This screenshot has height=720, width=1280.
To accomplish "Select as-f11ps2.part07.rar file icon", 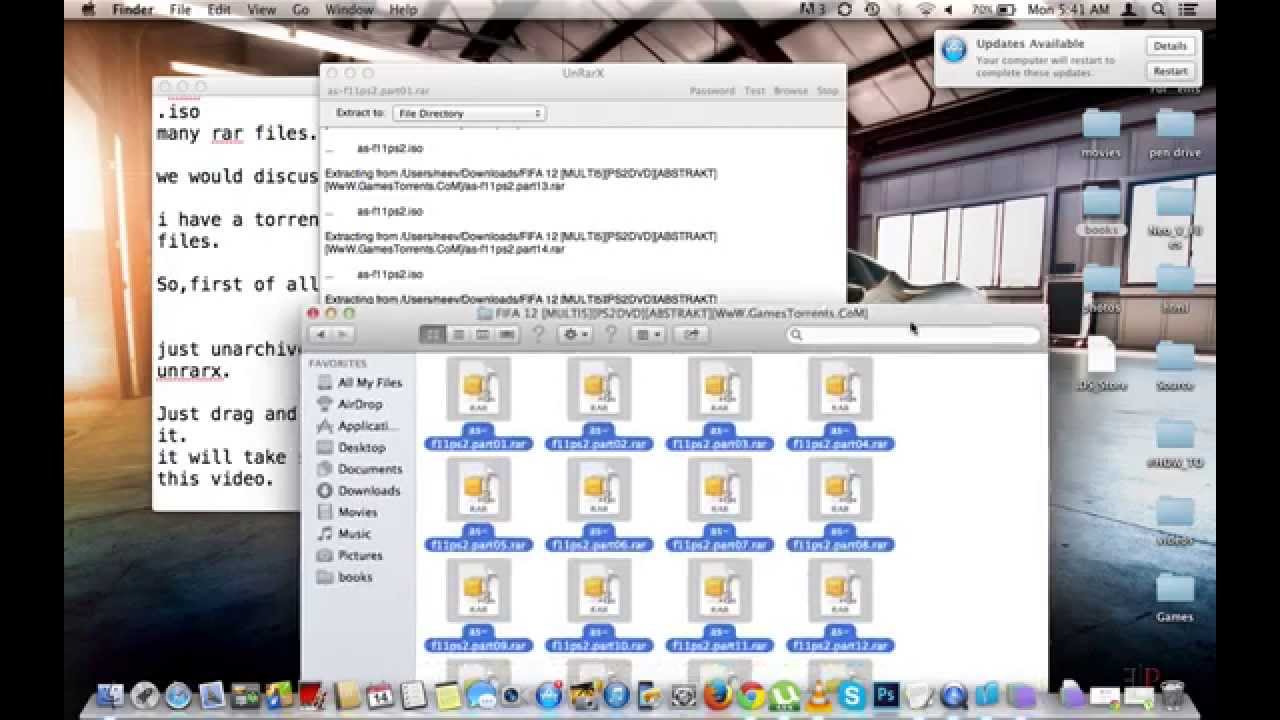I will 720,490.
